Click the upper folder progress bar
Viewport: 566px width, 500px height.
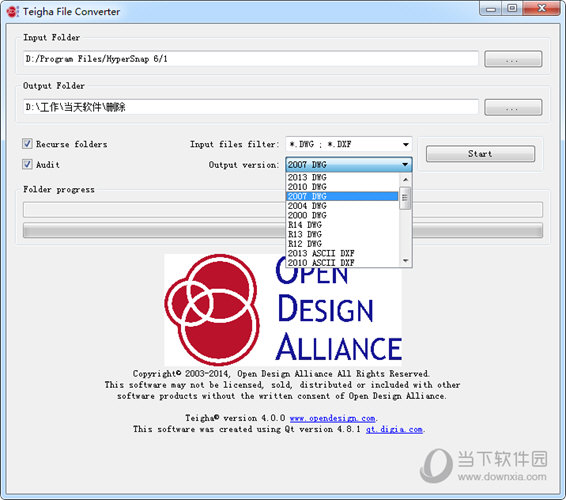click(x=283, y=209)
